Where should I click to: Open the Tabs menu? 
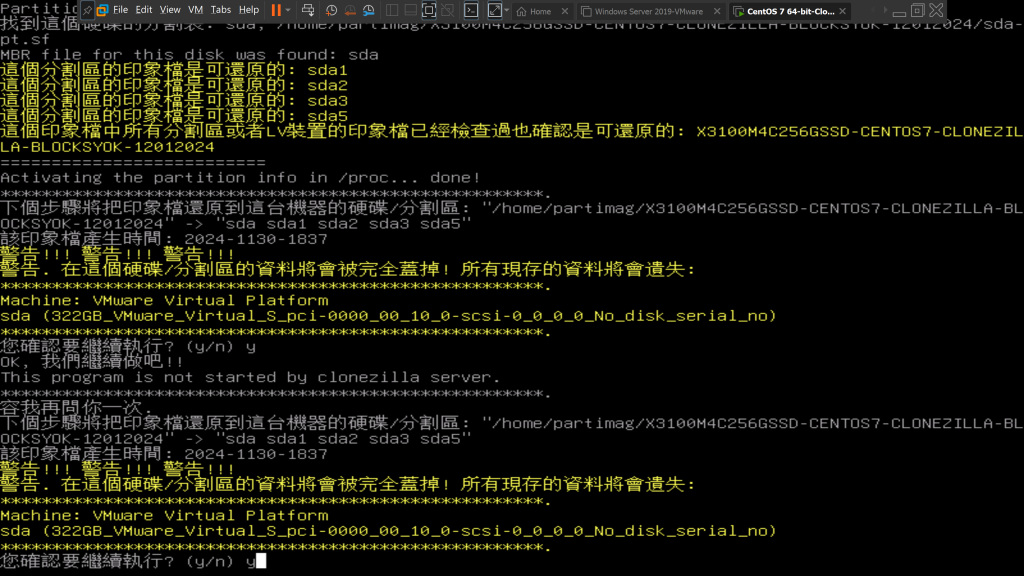(x=220, y=10)
